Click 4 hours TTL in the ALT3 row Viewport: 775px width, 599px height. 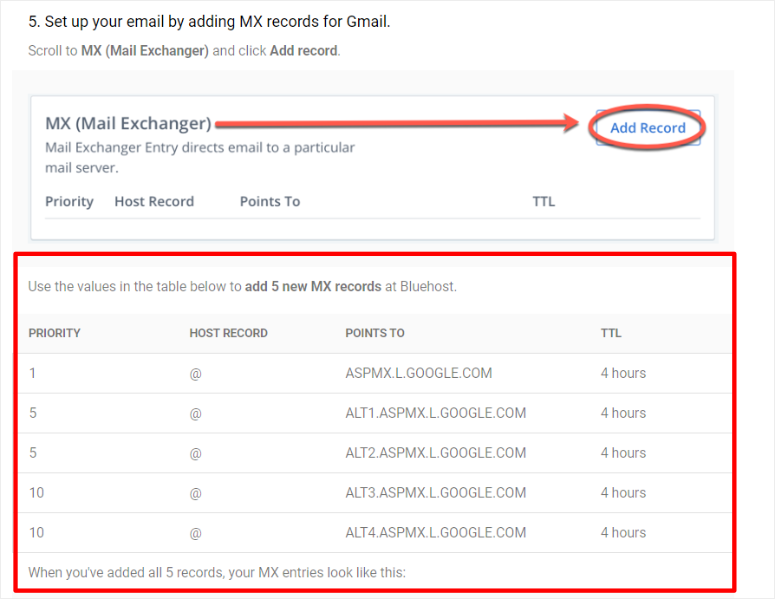pos(623,493)
